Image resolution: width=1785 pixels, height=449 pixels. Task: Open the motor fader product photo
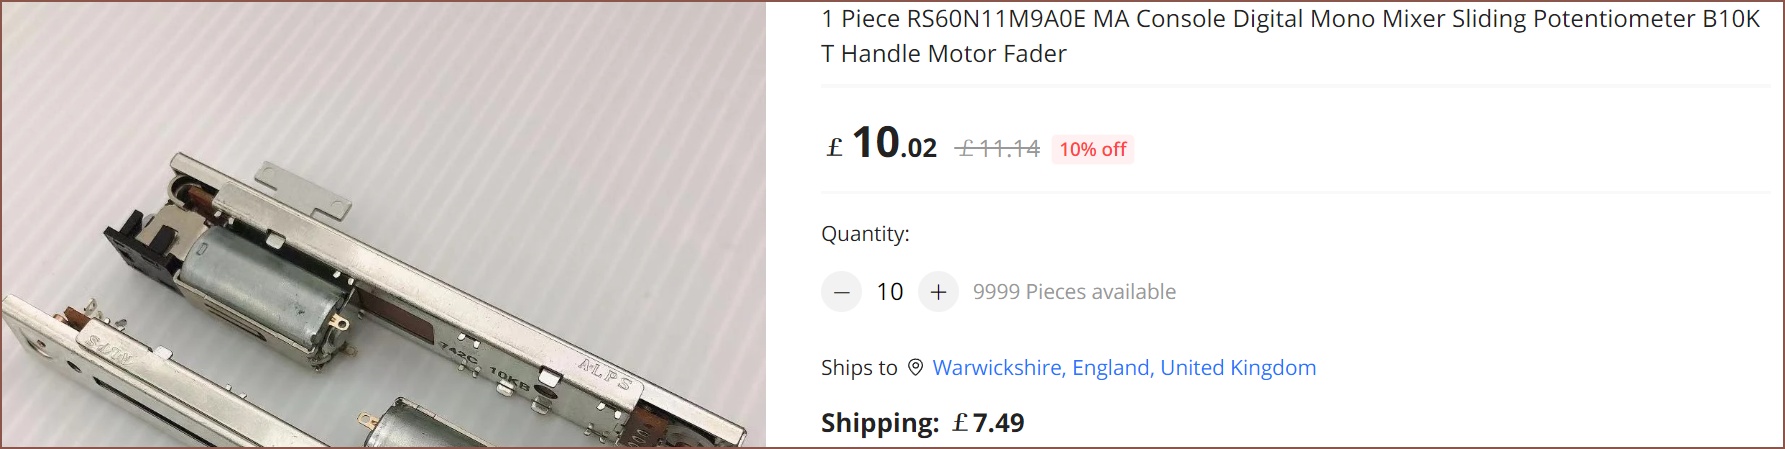pos(383,225)
